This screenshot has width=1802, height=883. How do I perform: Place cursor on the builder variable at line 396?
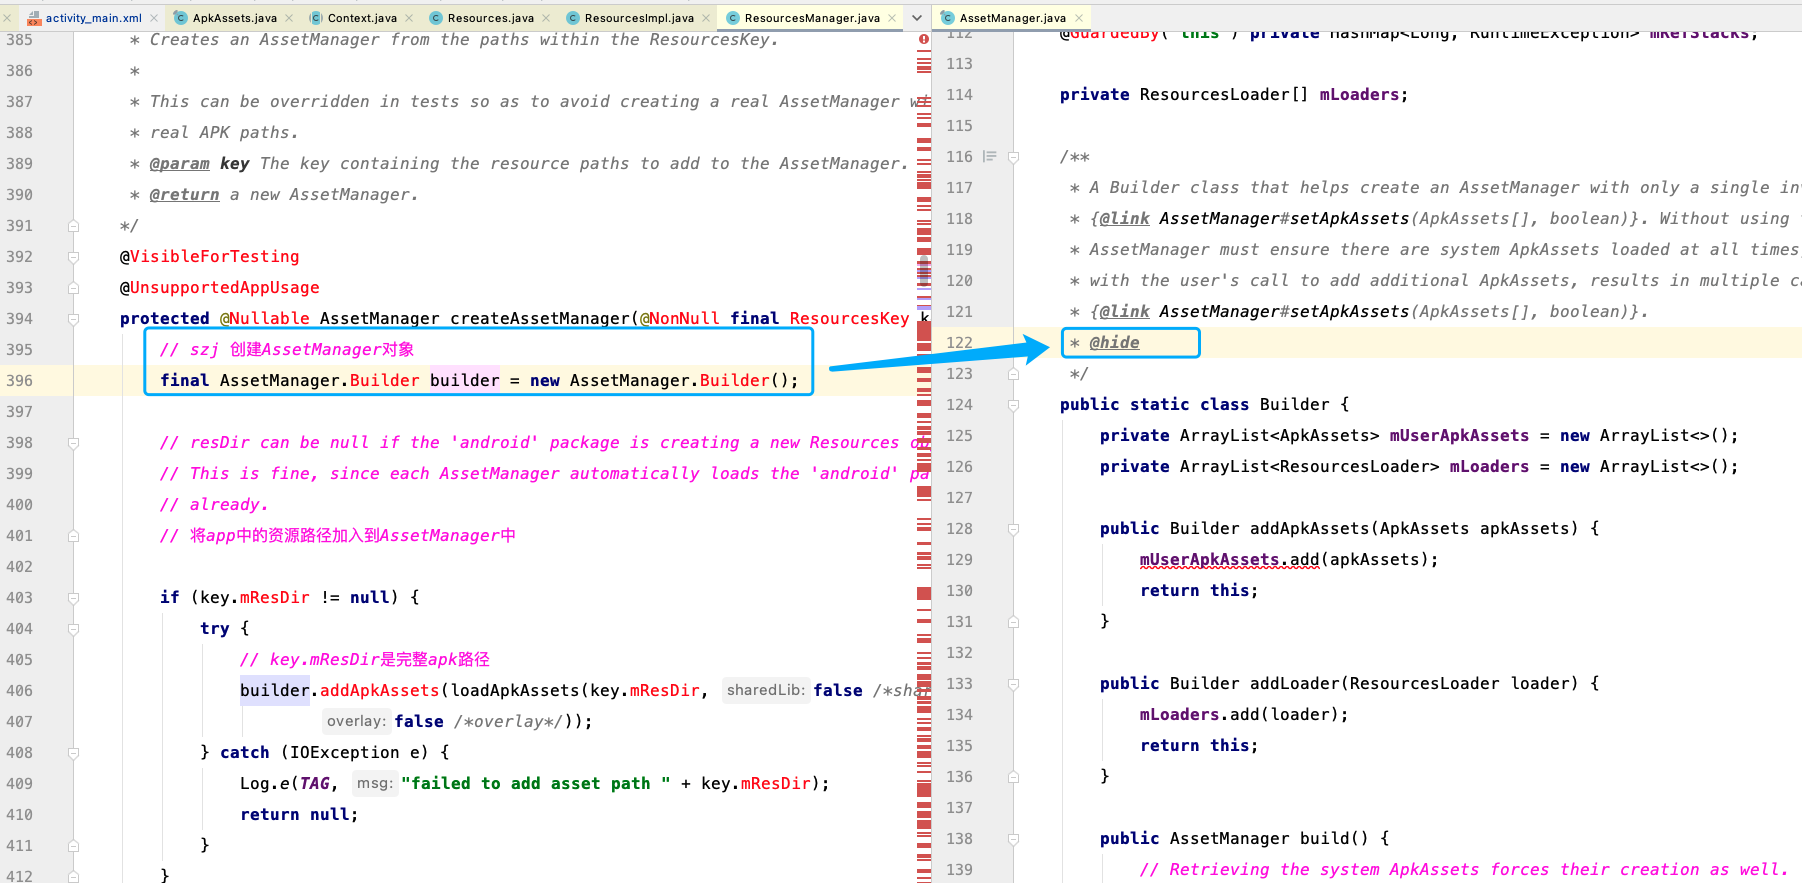pos(464,380)
